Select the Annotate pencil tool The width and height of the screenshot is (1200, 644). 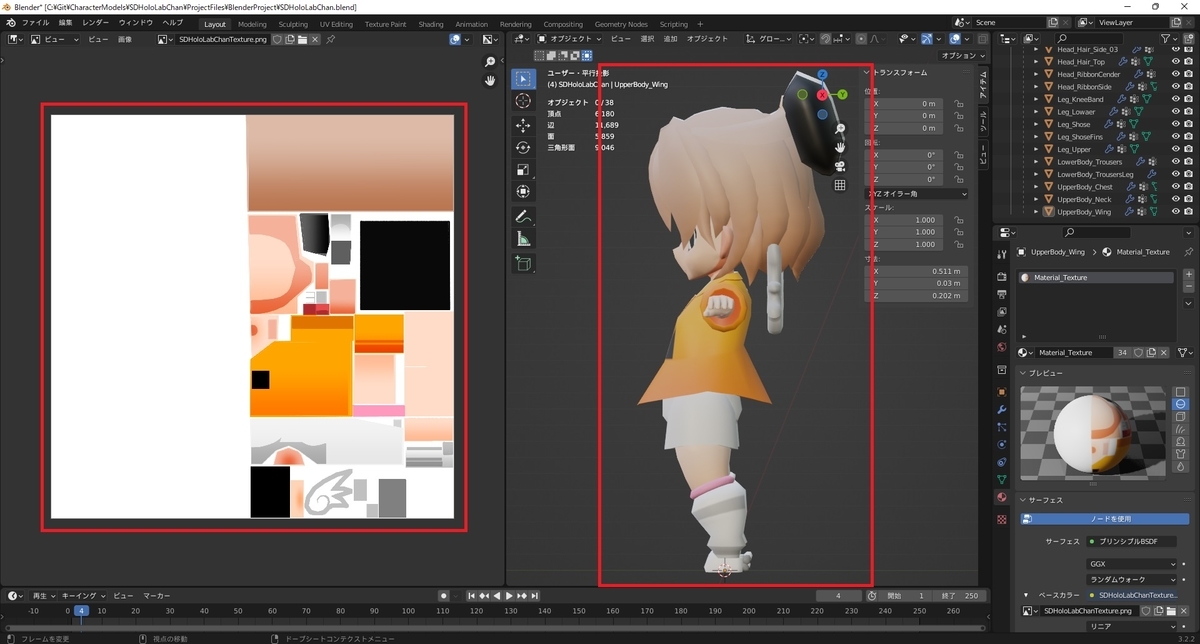click(x=523, y=216)
